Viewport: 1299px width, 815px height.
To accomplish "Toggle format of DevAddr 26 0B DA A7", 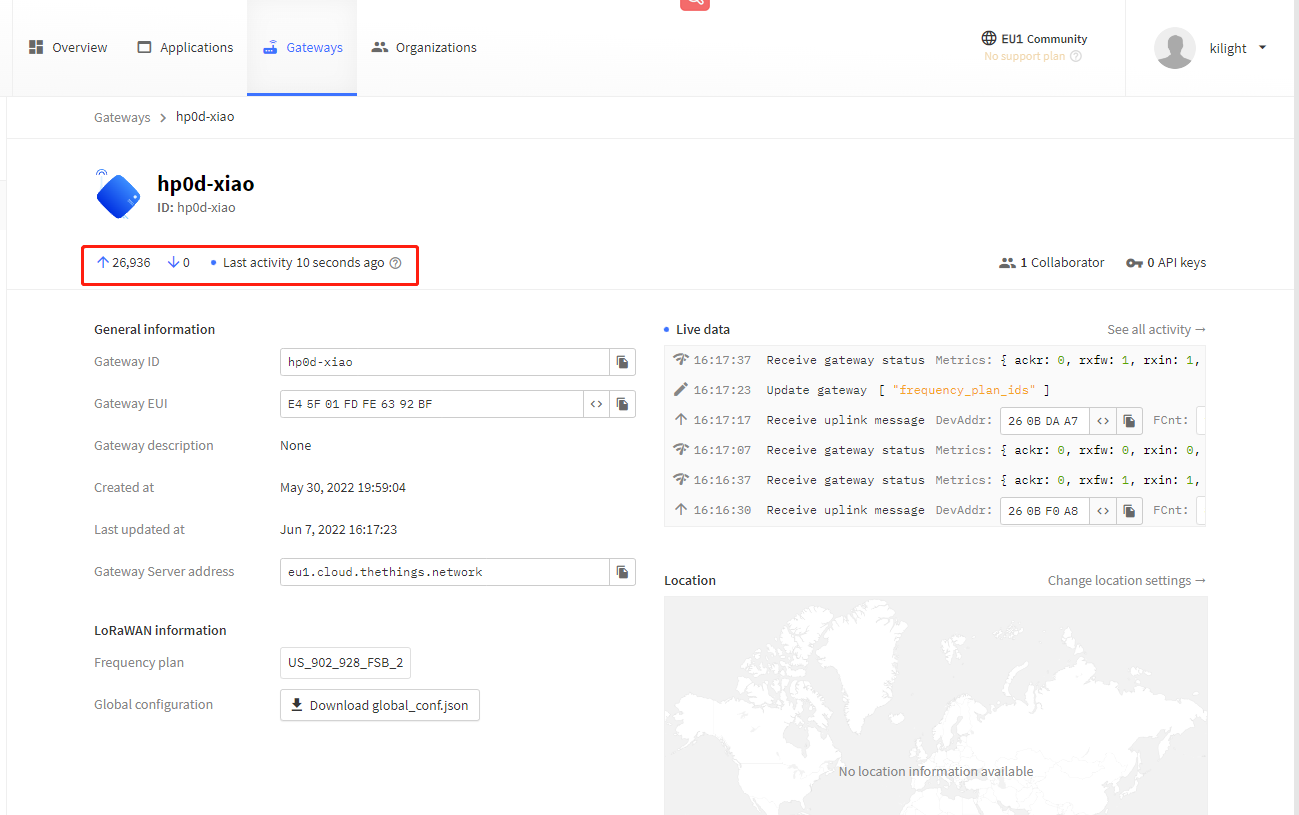I will point(1103,421).
